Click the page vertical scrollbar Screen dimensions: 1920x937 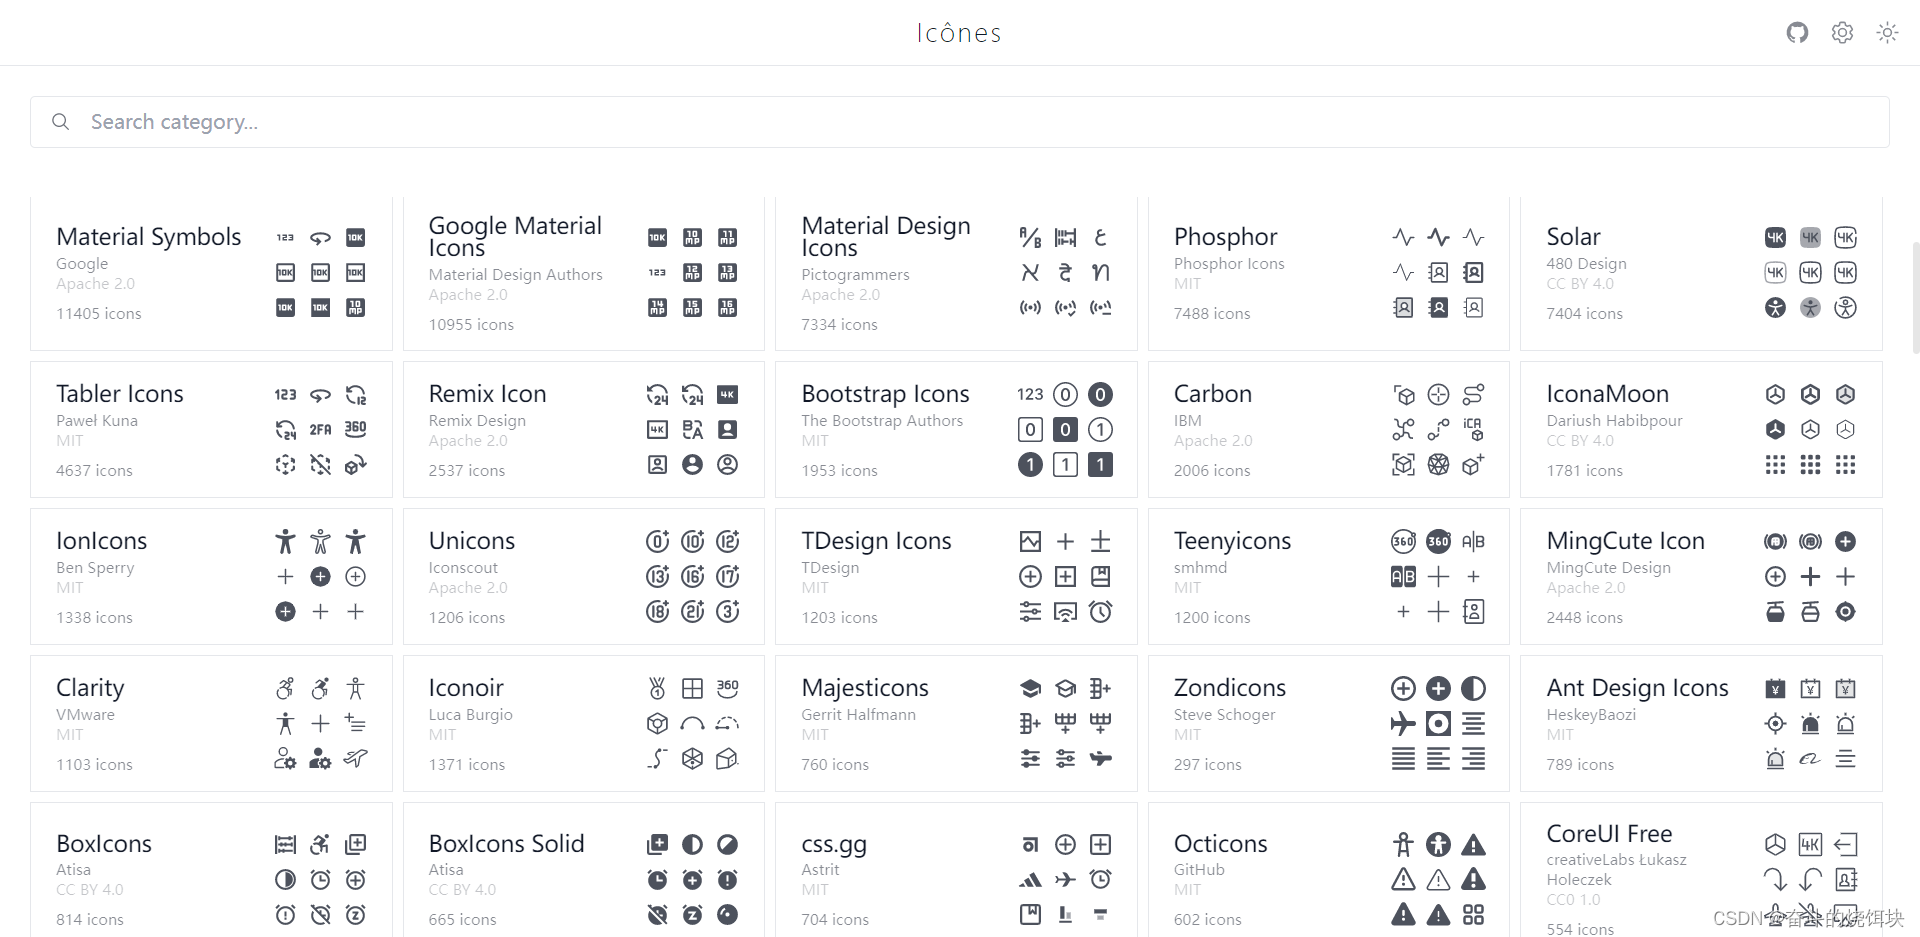[x=1915, y=297]
